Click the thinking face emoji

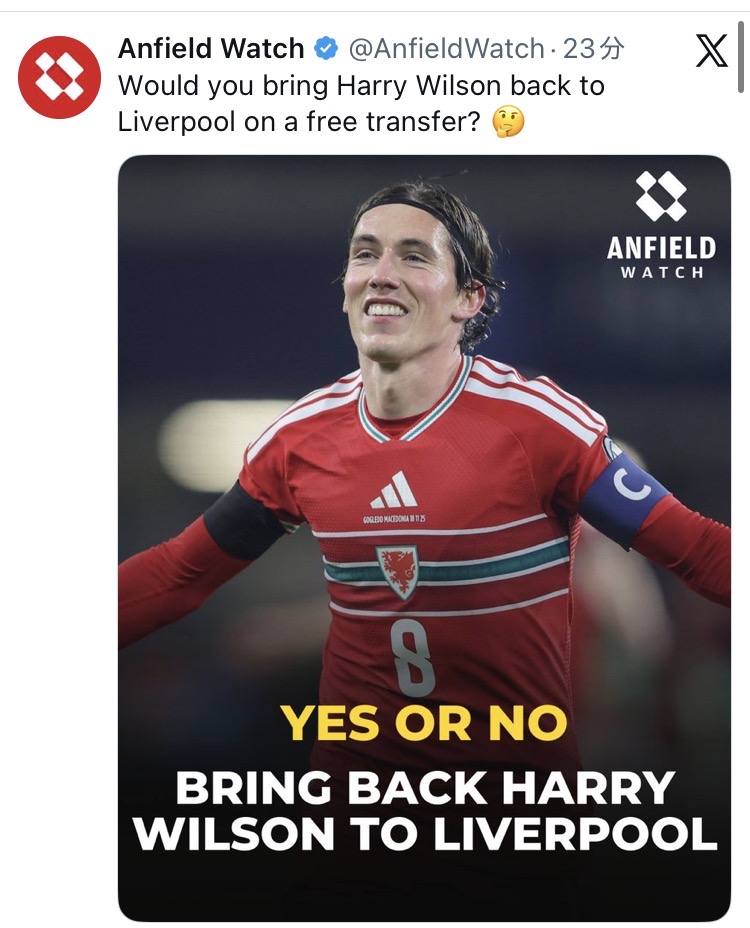coord(508,123)
